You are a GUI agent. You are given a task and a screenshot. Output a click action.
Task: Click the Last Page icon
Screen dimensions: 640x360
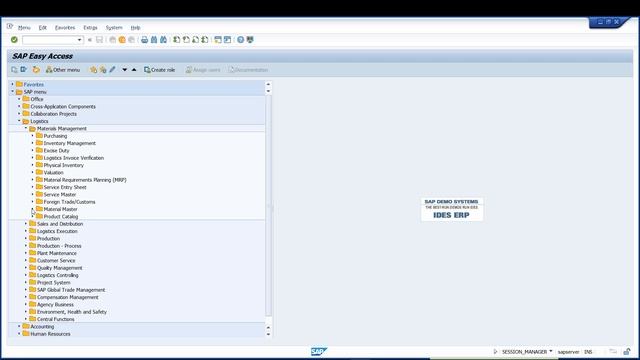click(x=205, y=40)
